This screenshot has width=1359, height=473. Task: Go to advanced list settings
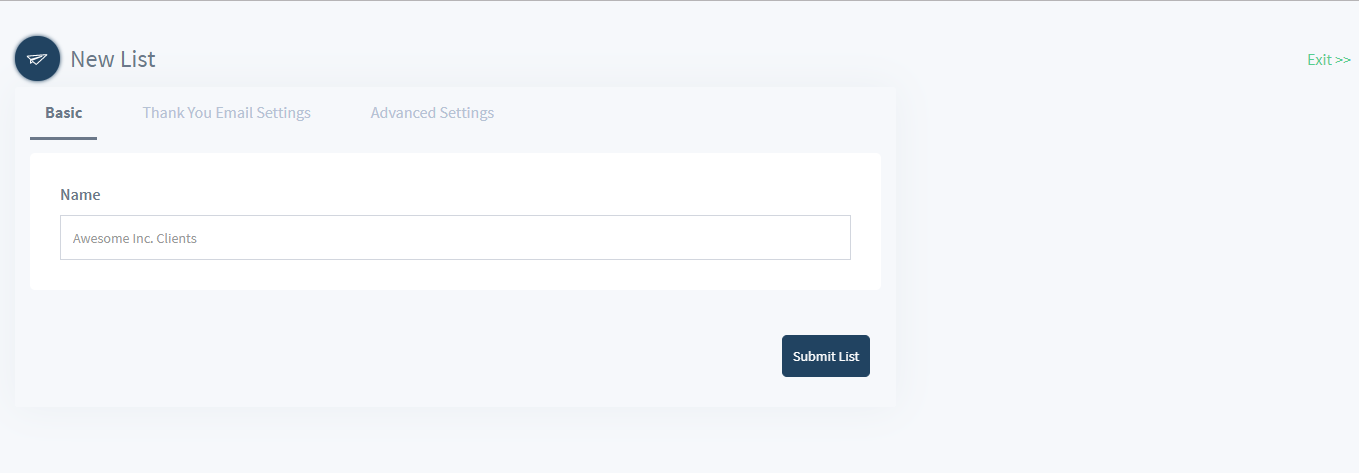click(x=432, y=112)
